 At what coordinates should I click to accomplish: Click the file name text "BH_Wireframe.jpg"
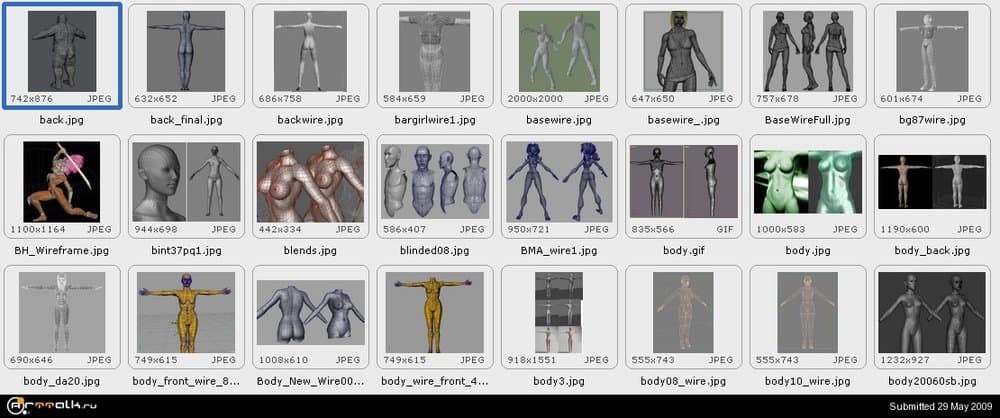pos(62,251)
